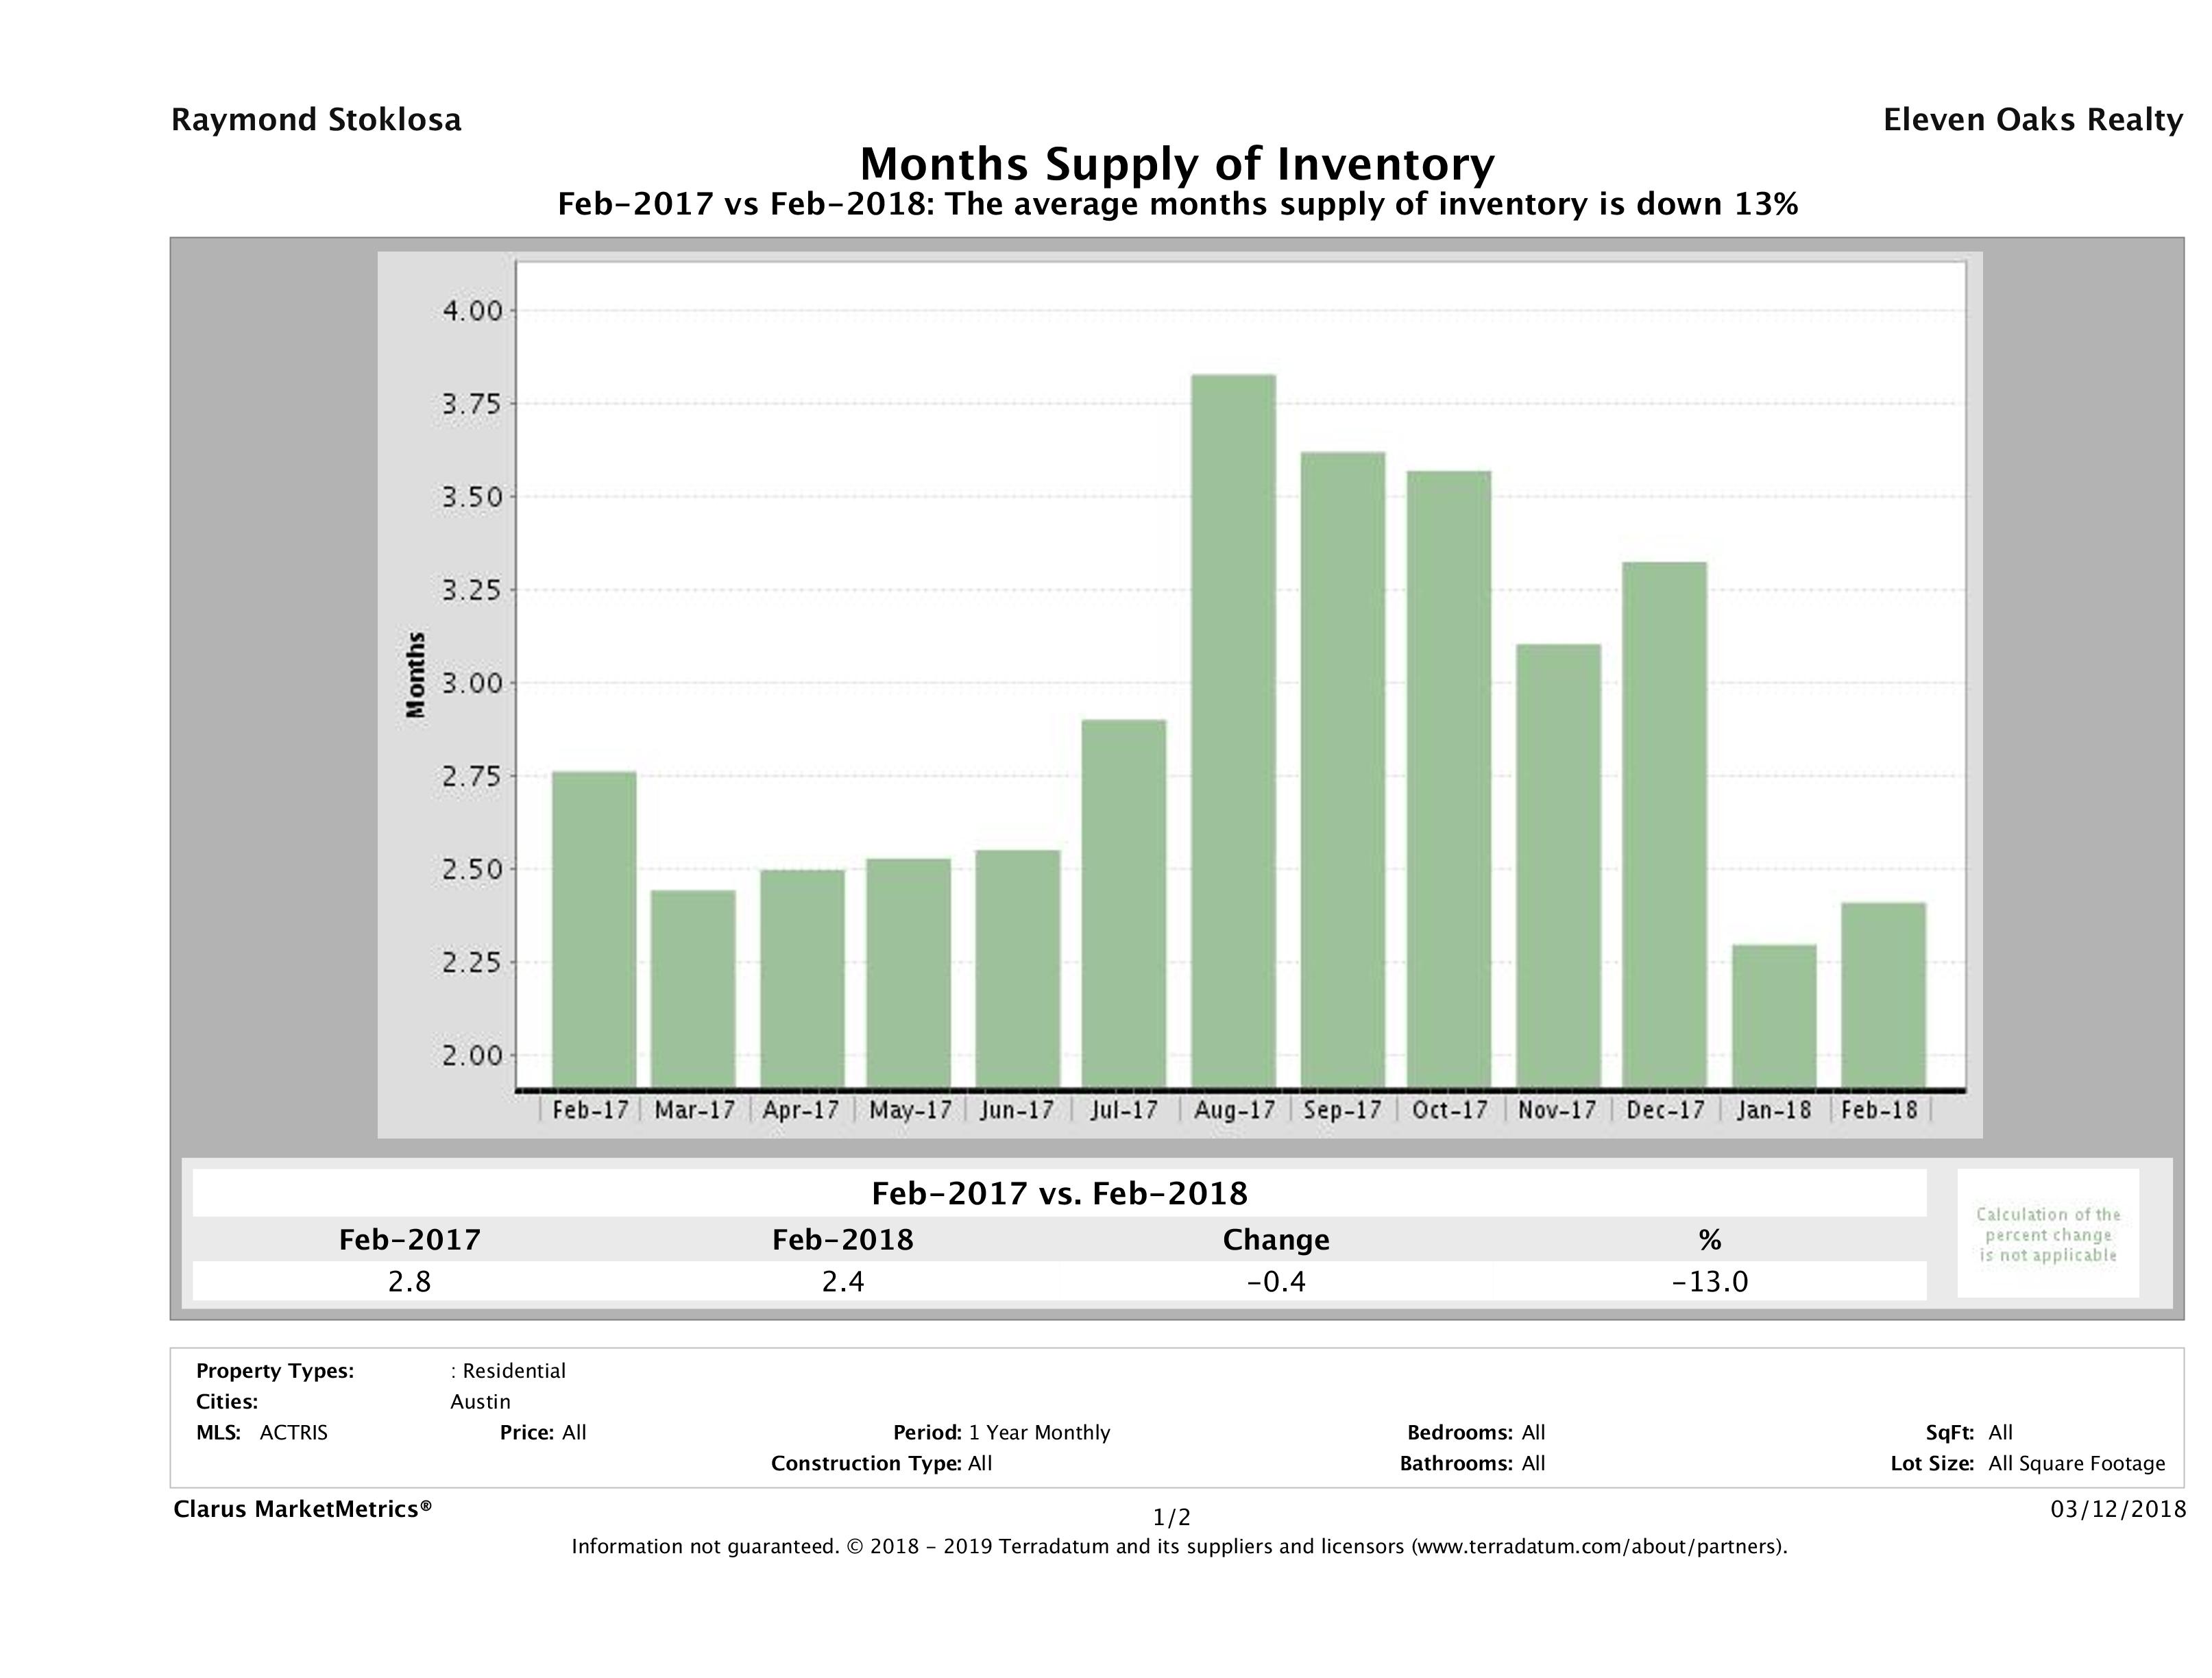Image resolution: width=2212 pixels, height=1678 pixels.
Task: Click the Dec-17 bar
Action: point(1664,824)
